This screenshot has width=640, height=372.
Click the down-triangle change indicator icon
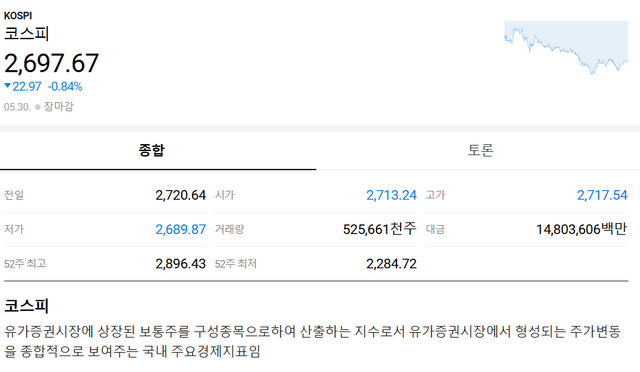[x=7, y=86]
